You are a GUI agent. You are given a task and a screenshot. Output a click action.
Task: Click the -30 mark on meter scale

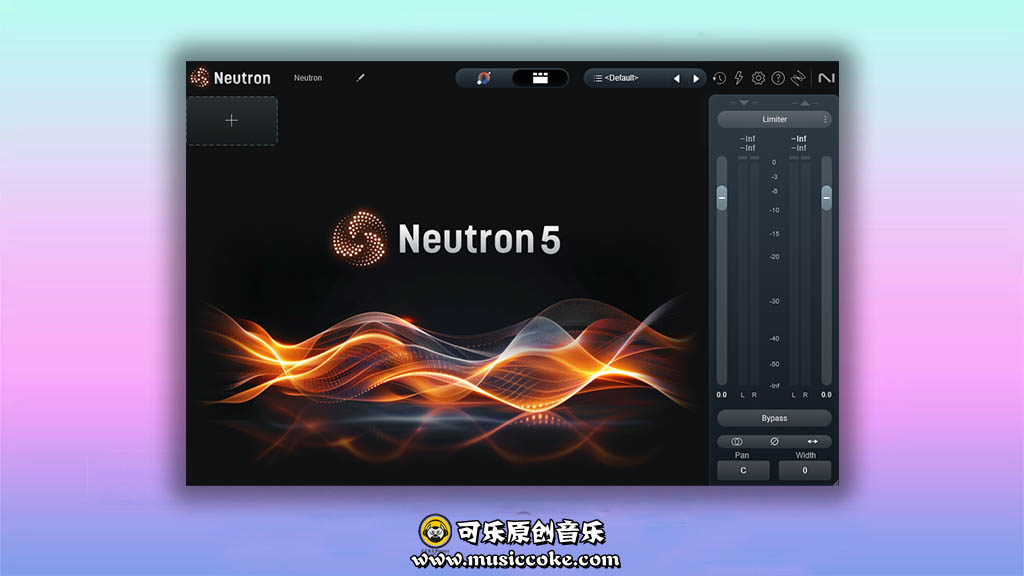pos(774,301)
